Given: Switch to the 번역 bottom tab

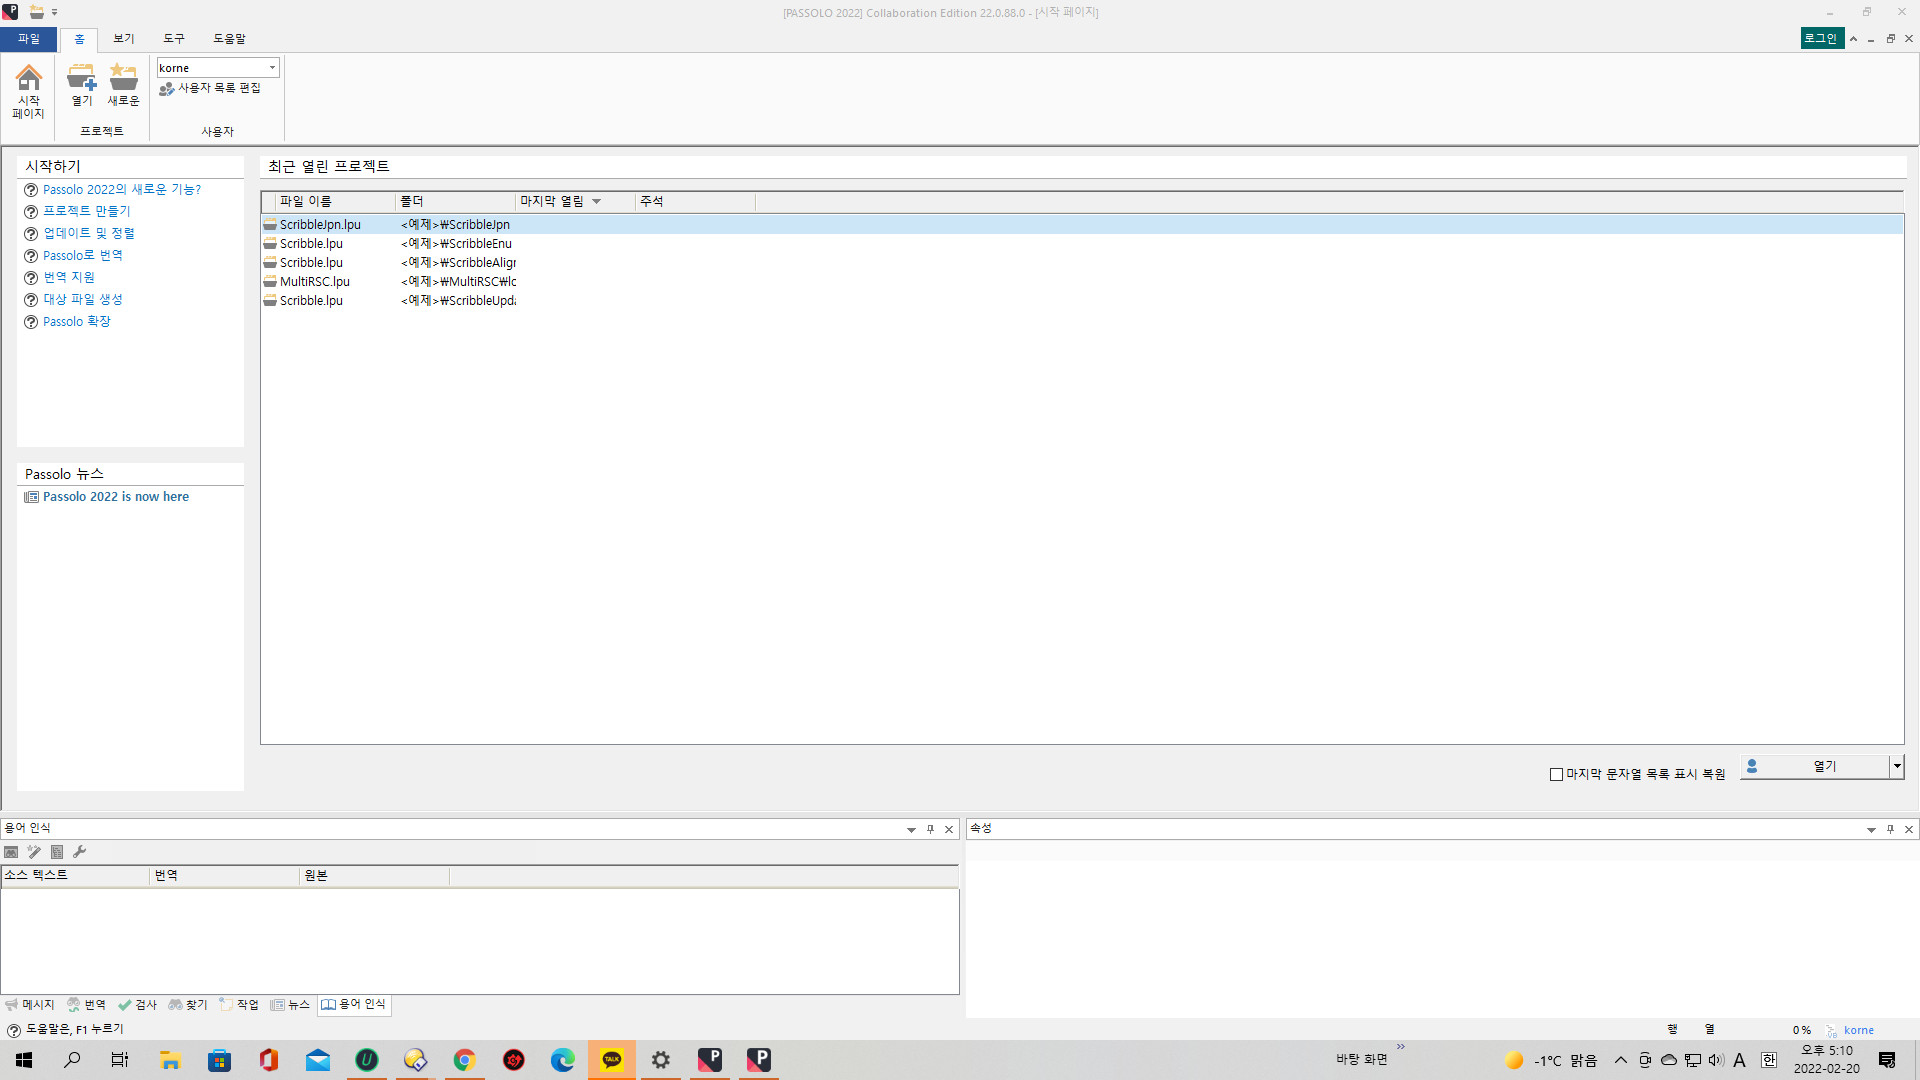Looking at the screenshot, I should (x=87, y=1005).
